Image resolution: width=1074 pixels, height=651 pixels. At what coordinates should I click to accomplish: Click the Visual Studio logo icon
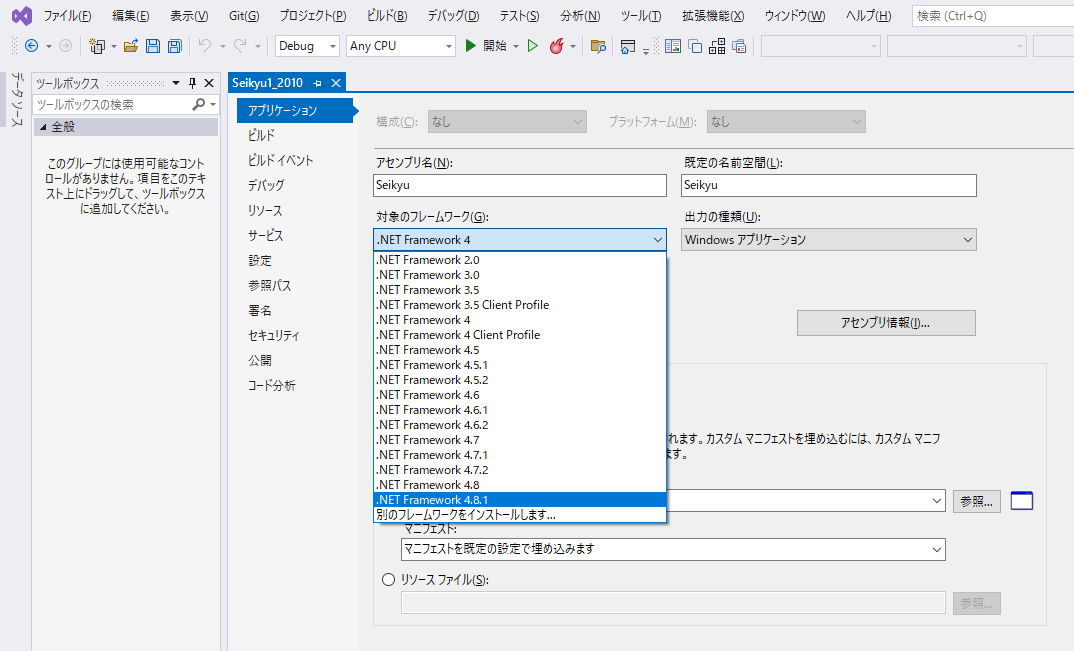[x=22, y=15]
